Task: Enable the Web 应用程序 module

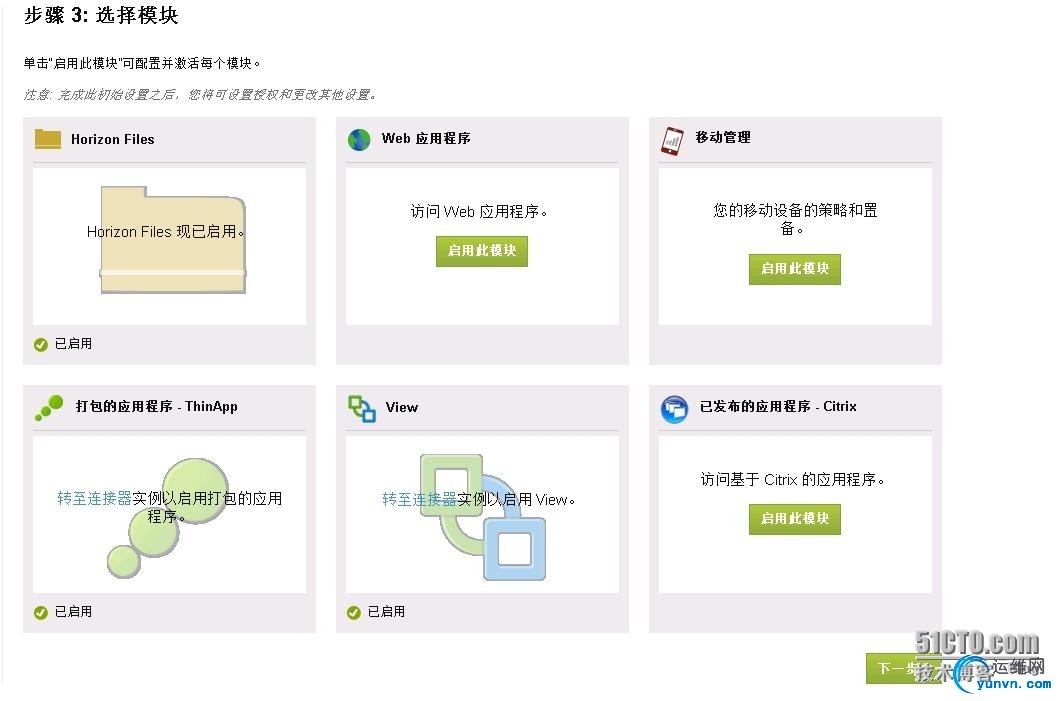Action: [x=481, y=251]
